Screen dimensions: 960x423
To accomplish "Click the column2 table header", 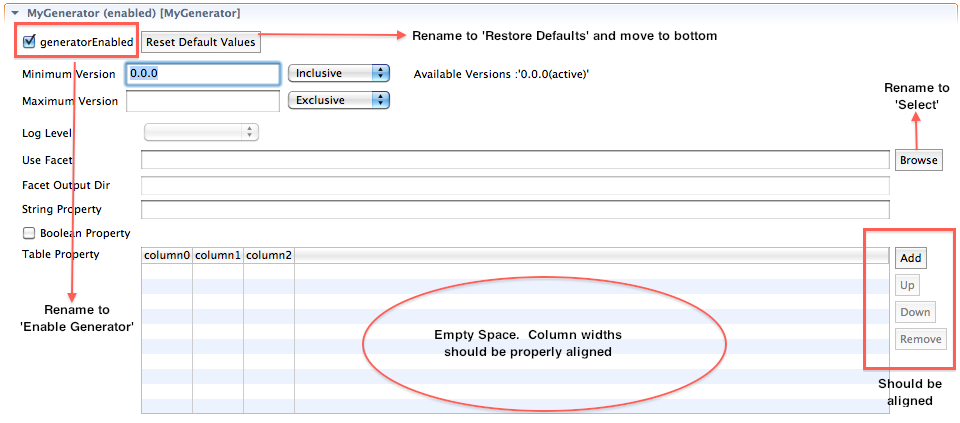I will (269, 256).
